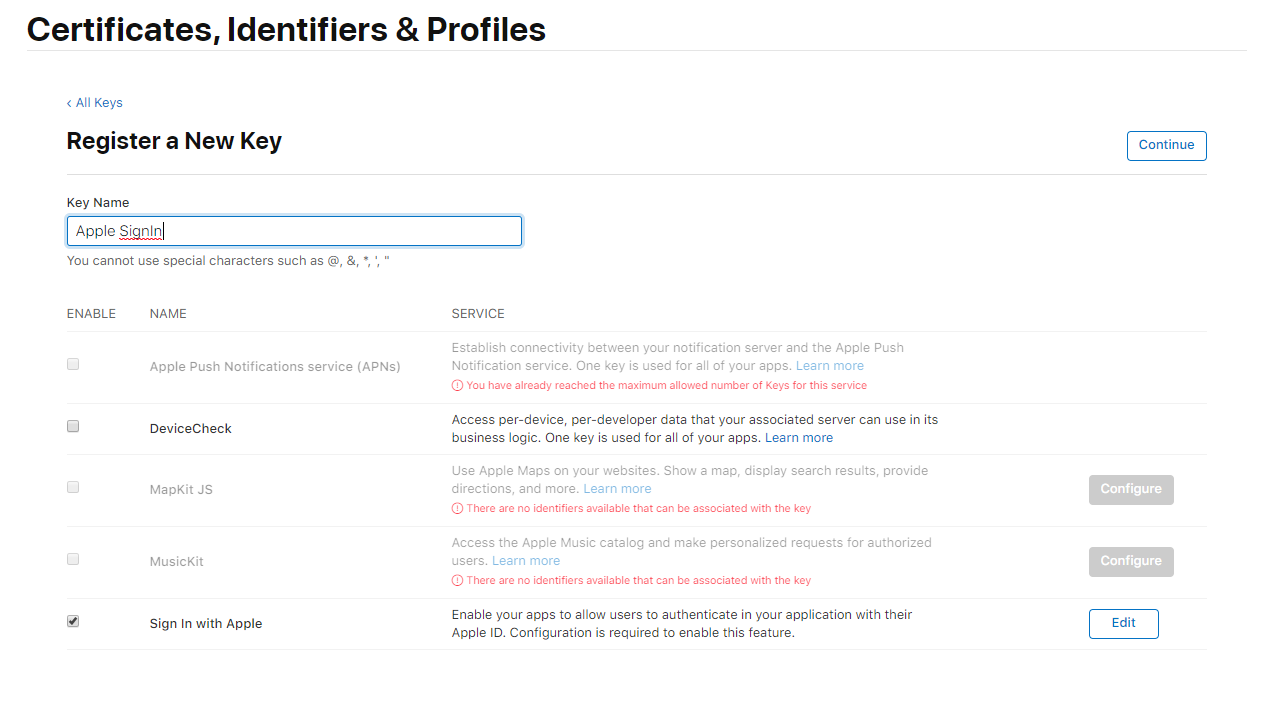Click the Sign In with Apple row name
The image size is (1282, 710).
click(x=205, y=623)
